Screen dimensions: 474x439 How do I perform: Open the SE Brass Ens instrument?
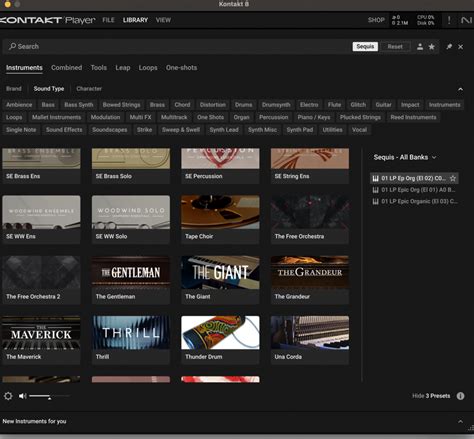point(41,166)
